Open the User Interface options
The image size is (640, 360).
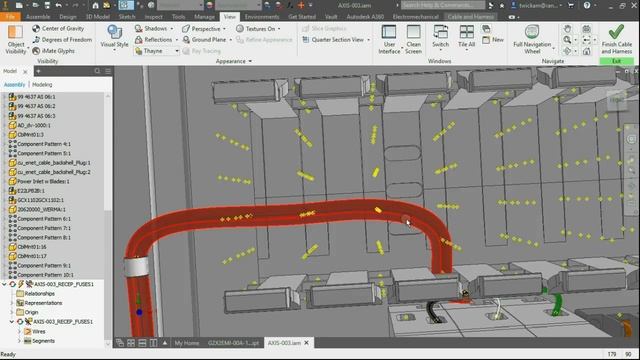(389, 39)
